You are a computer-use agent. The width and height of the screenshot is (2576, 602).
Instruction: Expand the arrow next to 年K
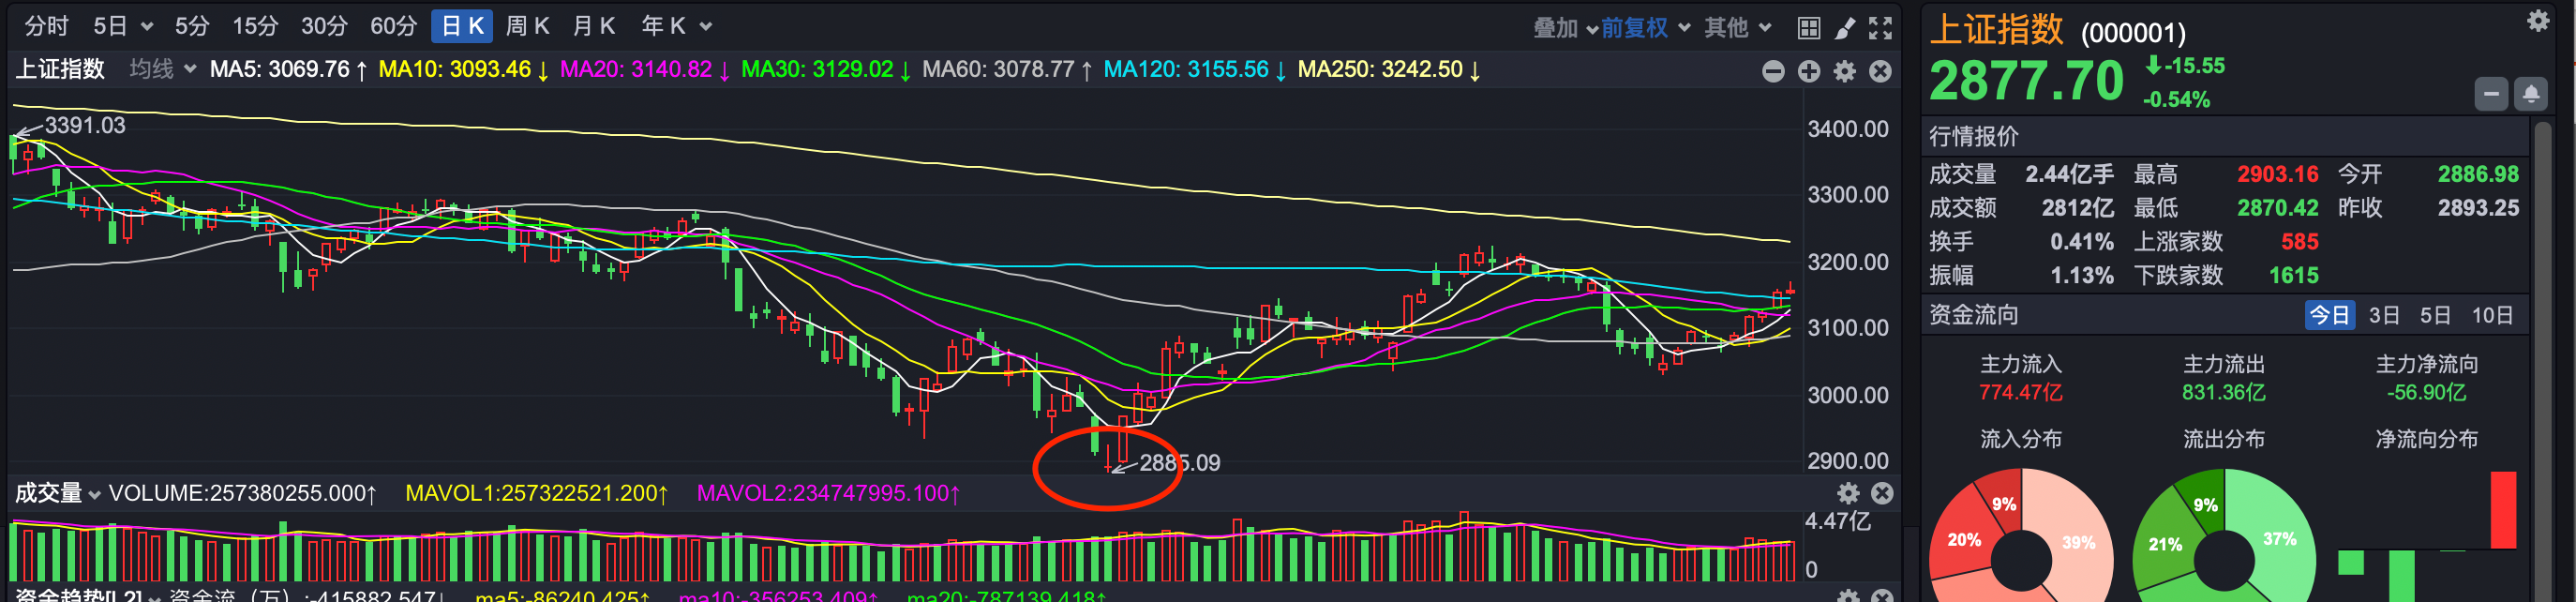pyautogui.click(x=706, y=27)
